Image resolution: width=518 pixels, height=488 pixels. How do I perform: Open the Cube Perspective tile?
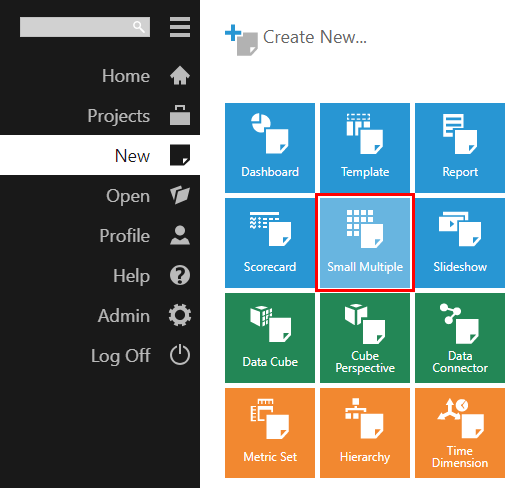coord(365,338)
